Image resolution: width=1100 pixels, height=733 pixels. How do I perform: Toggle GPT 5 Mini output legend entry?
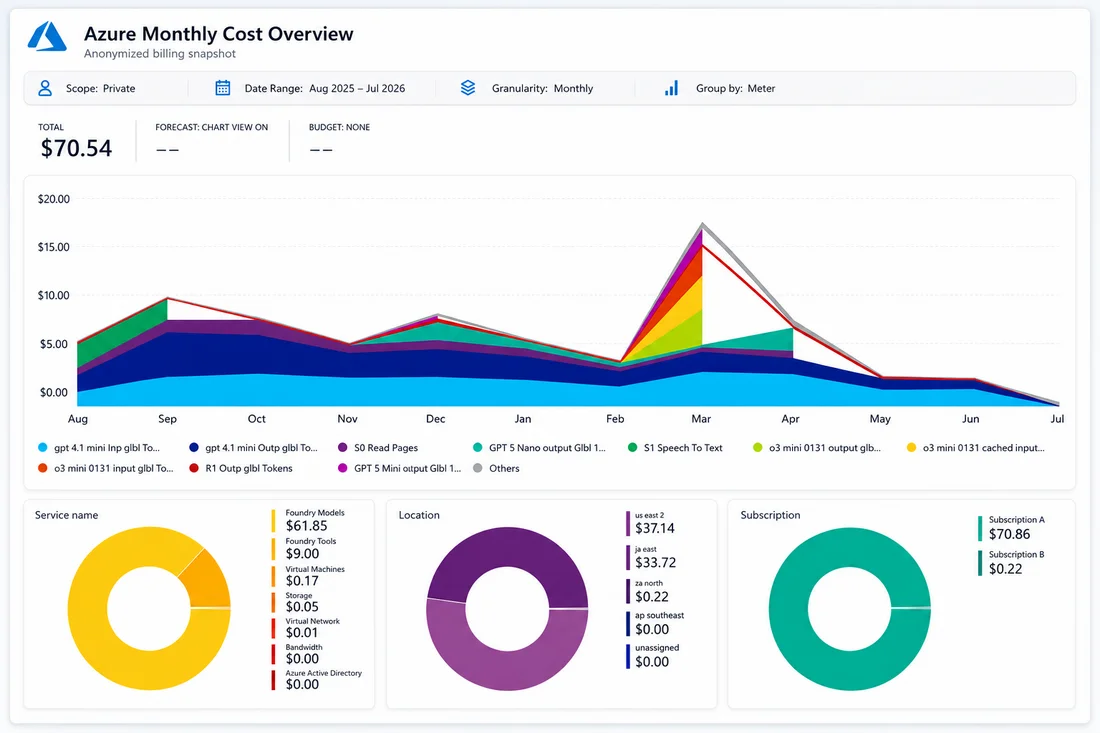(400, 468)
